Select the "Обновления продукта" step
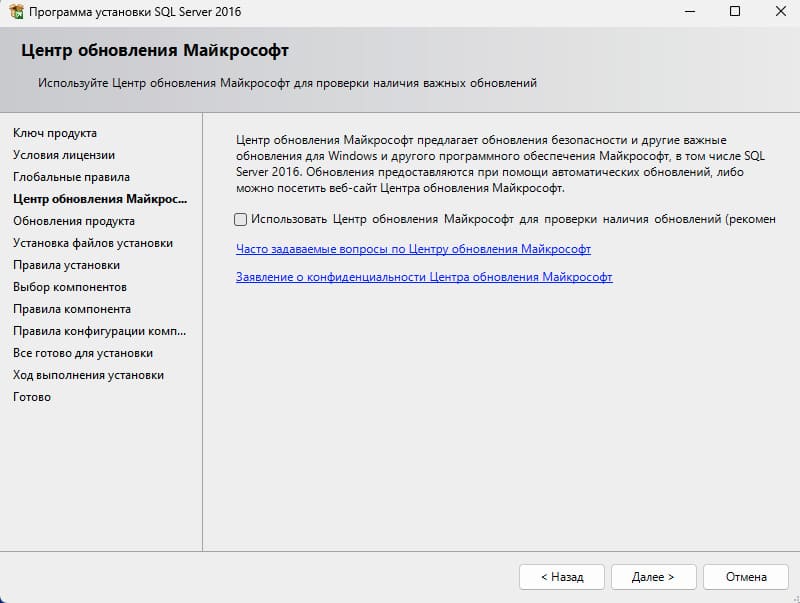This screenshot has height=603, width=800. [74, 221]
